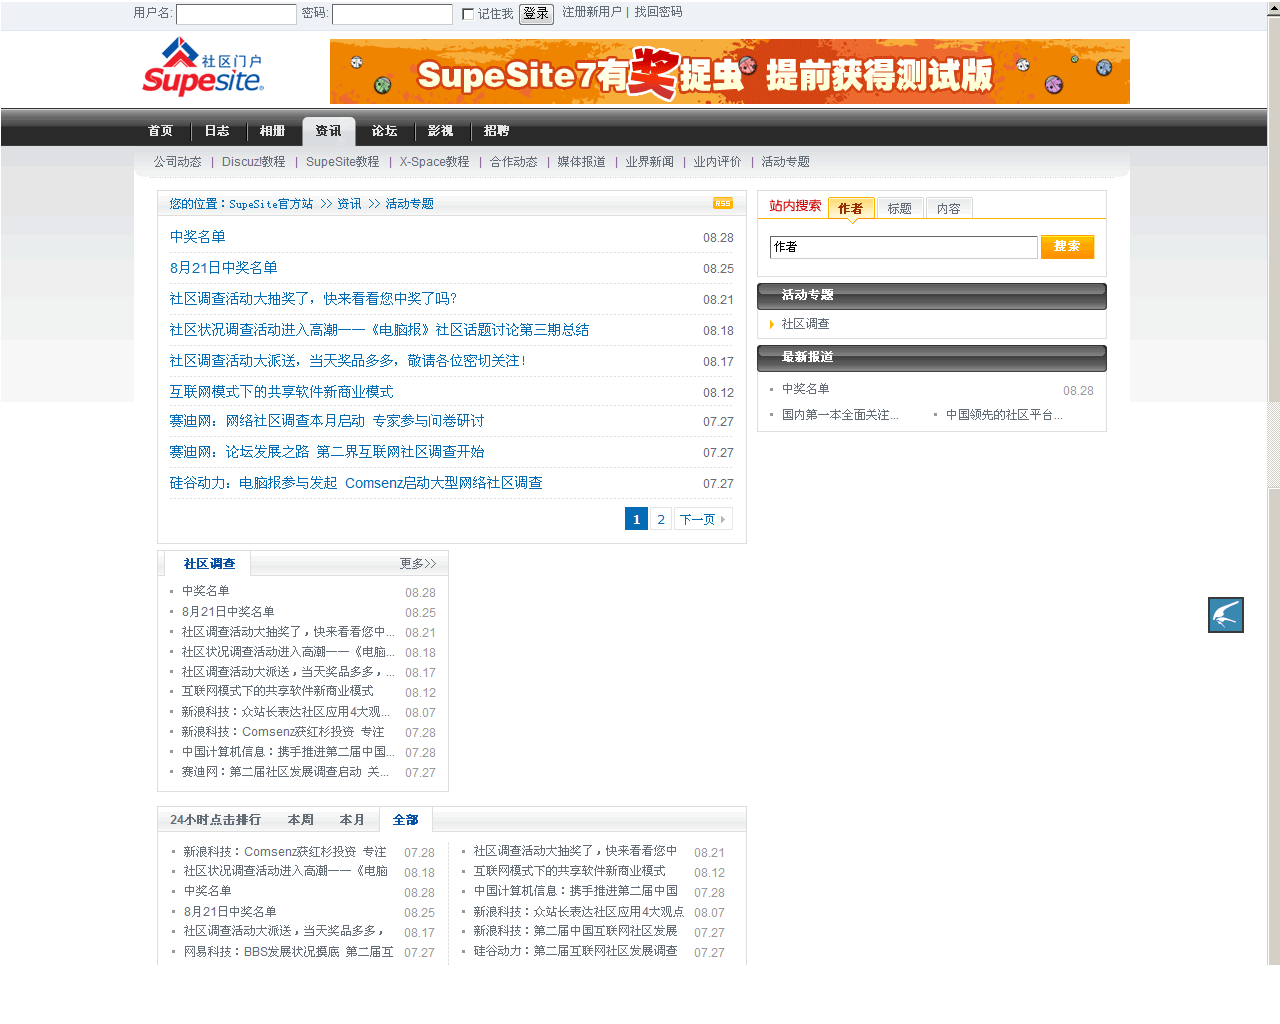The height and width of the screenshot is (1024, 1280).
Task: Open the 中奖名单 article in main list
Action: [197, 237]
